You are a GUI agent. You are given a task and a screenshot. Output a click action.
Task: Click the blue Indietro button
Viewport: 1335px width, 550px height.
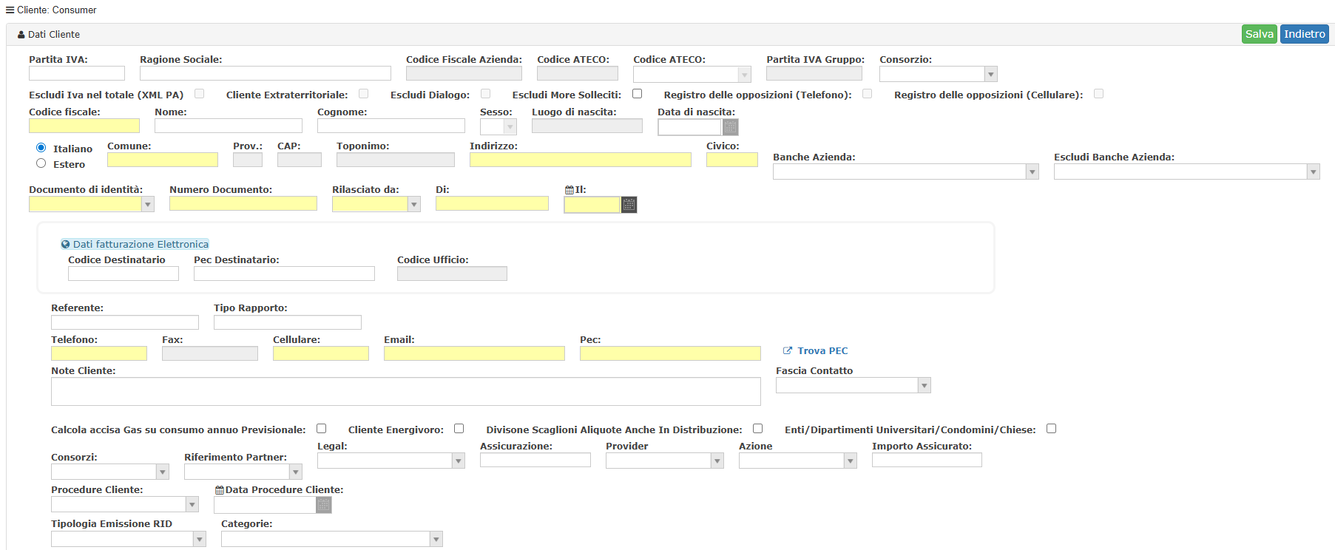tap(1304, 34)
